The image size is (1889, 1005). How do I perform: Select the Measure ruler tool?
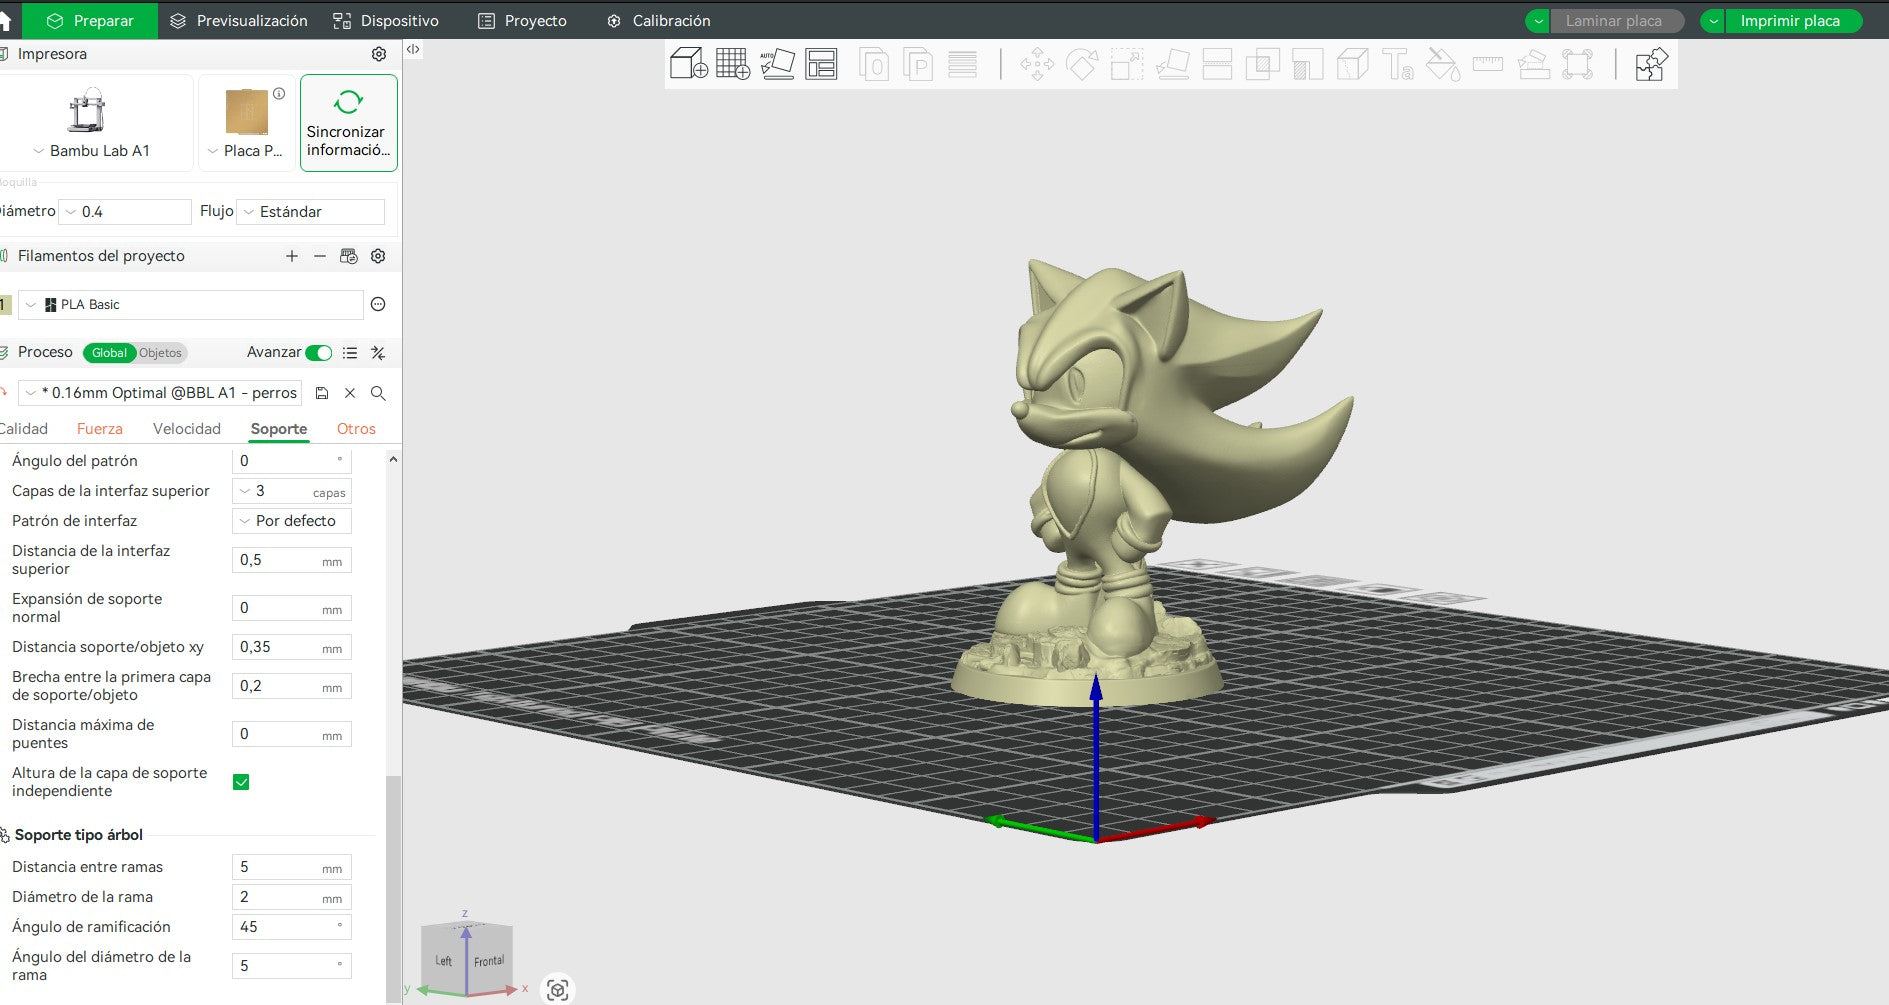(1488, 64)
